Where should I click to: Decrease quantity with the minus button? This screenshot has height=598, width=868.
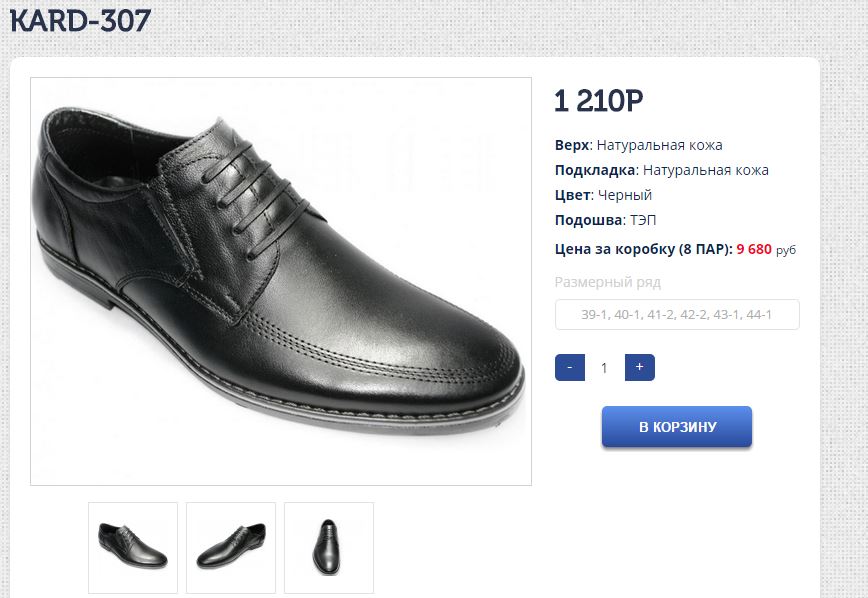(569, 367)
